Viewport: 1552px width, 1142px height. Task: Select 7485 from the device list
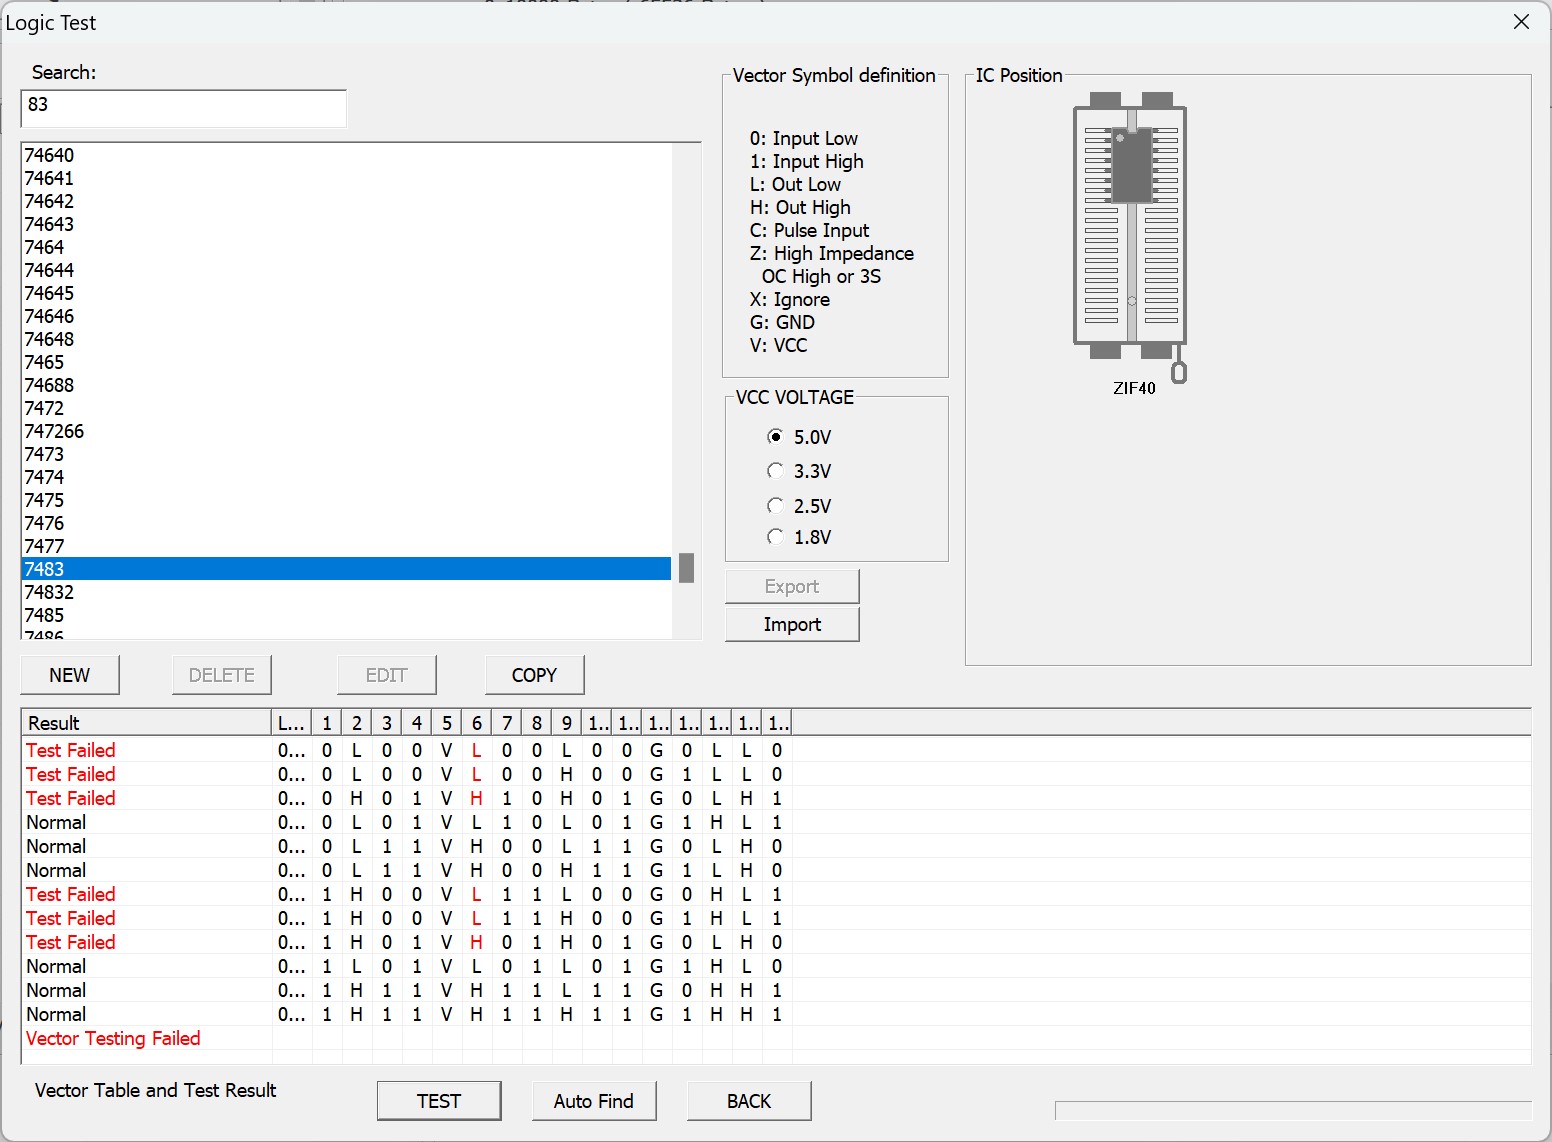click(44, 615)
